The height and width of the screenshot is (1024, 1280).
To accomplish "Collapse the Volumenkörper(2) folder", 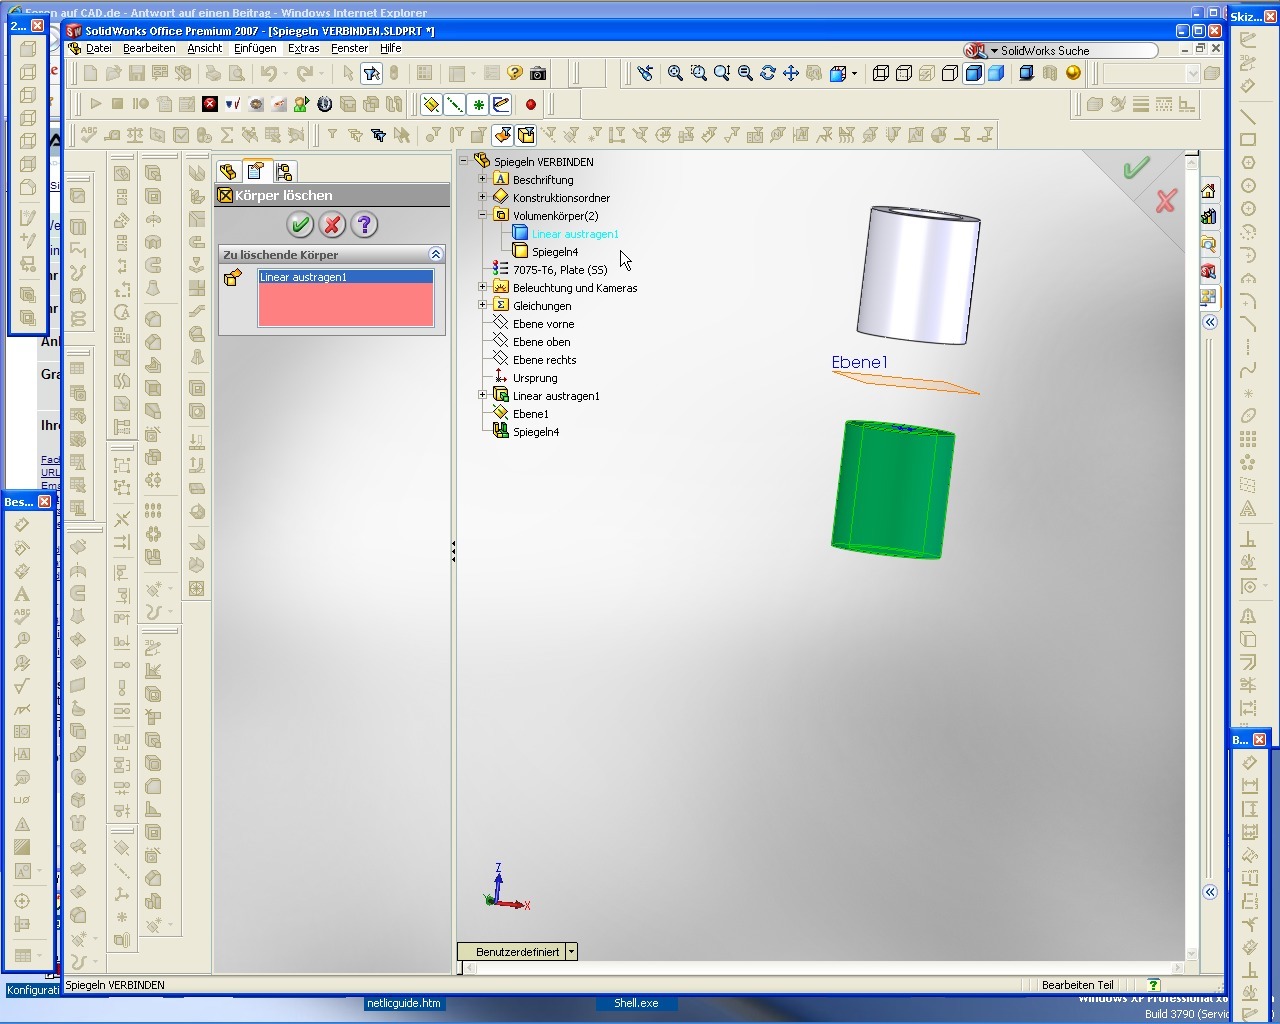I will coord(482,215).
